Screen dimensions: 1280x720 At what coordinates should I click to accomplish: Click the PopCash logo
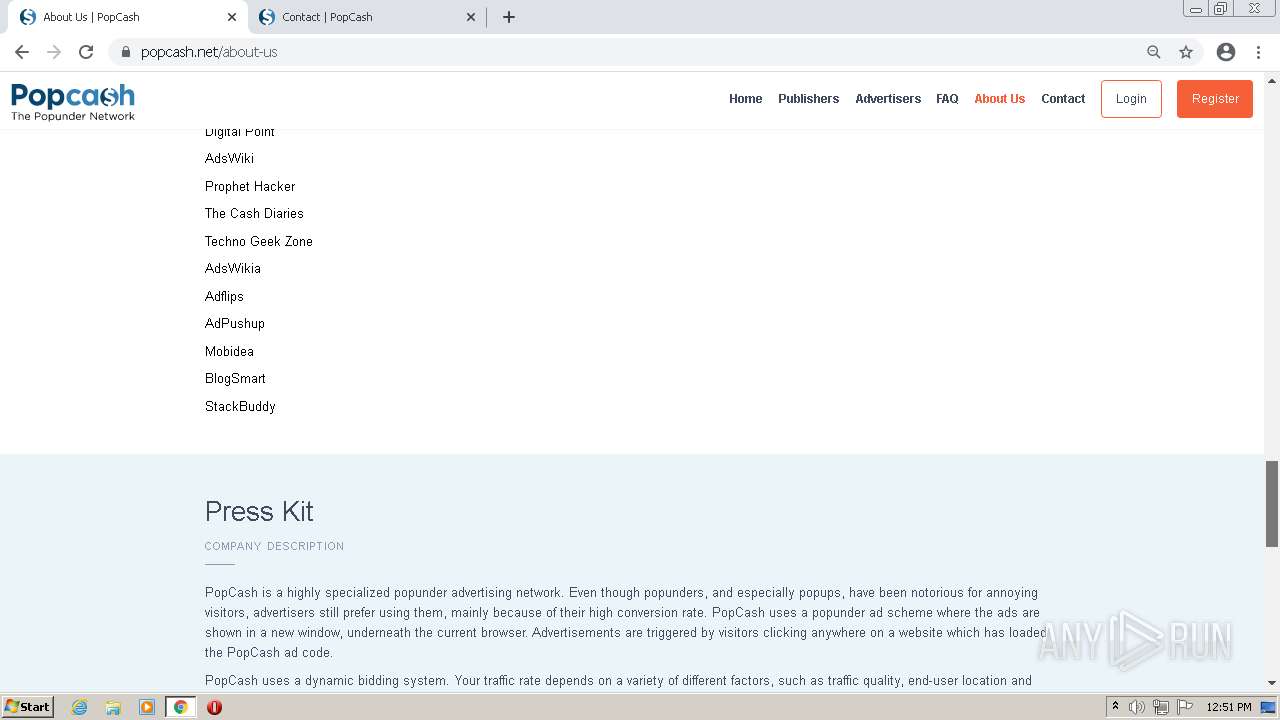(73, 101)
